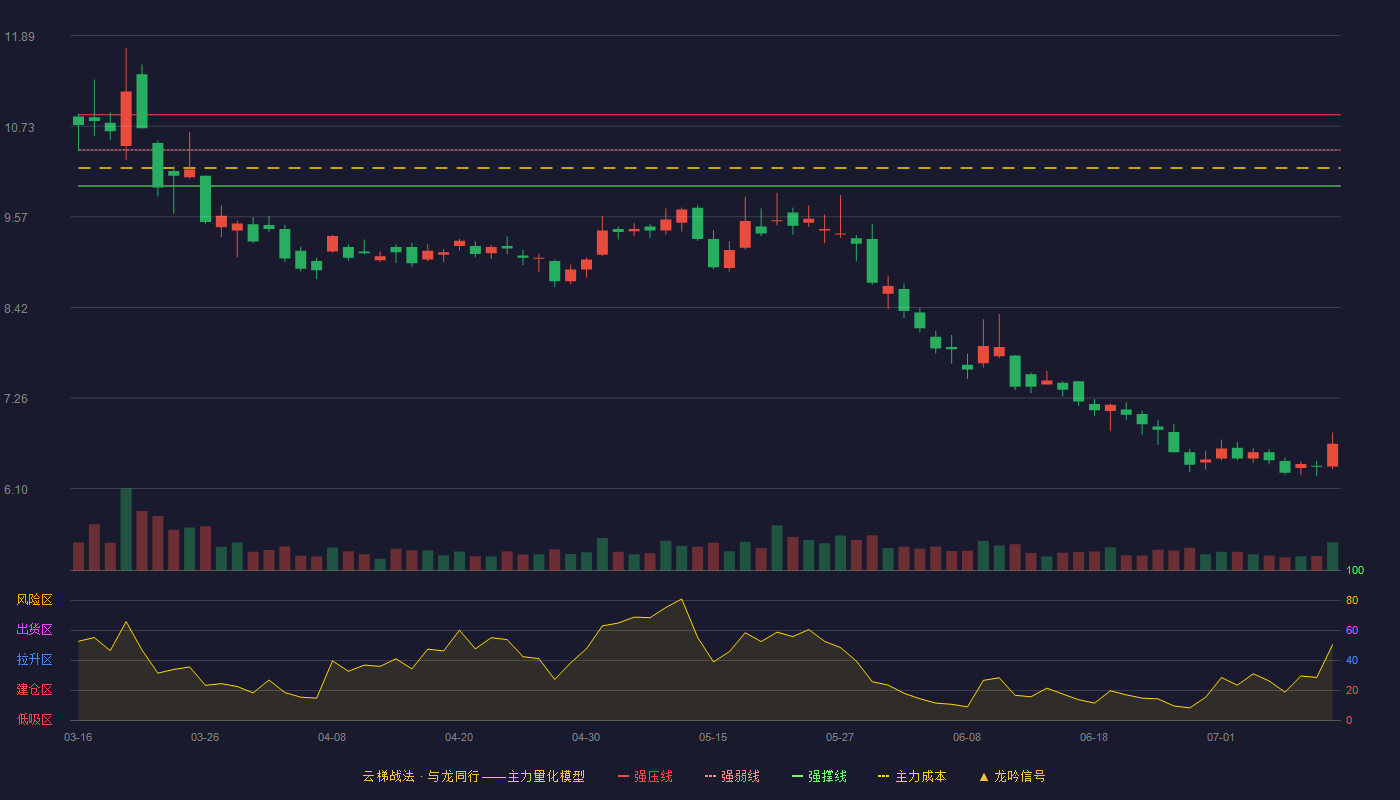Click the 06-08 date label

click(967, 737)
